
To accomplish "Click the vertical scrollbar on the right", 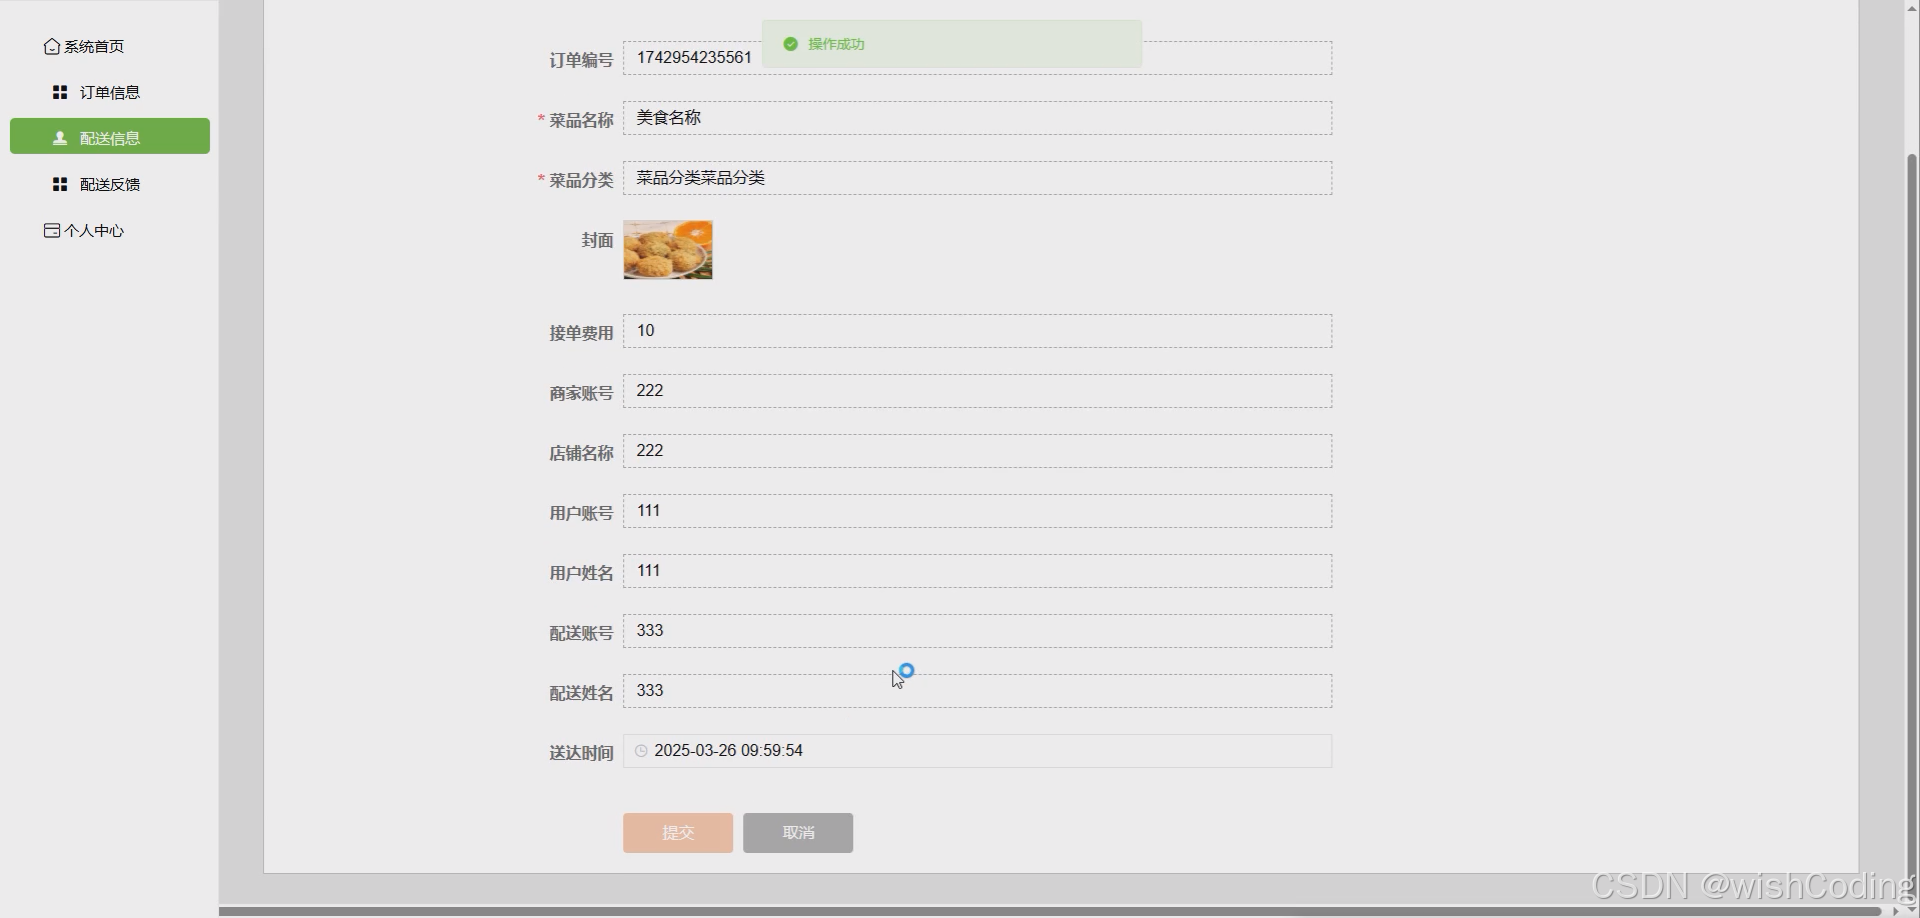I will point(1909,450).
